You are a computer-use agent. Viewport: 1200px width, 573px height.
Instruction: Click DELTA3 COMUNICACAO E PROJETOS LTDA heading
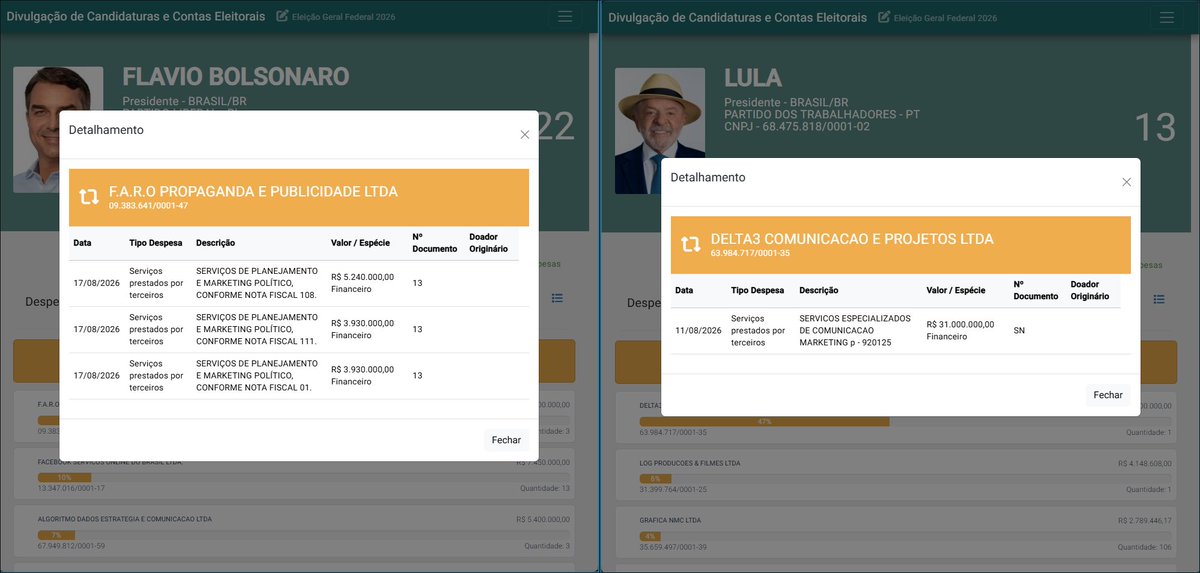[x=852, y=239]
